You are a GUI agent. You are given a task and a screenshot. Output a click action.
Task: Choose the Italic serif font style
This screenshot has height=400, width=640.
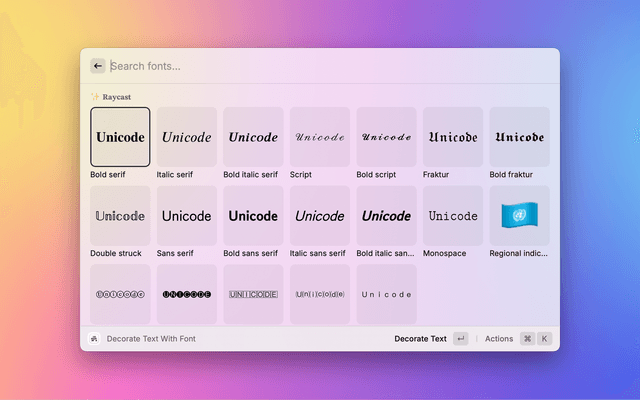pos(186,137)
